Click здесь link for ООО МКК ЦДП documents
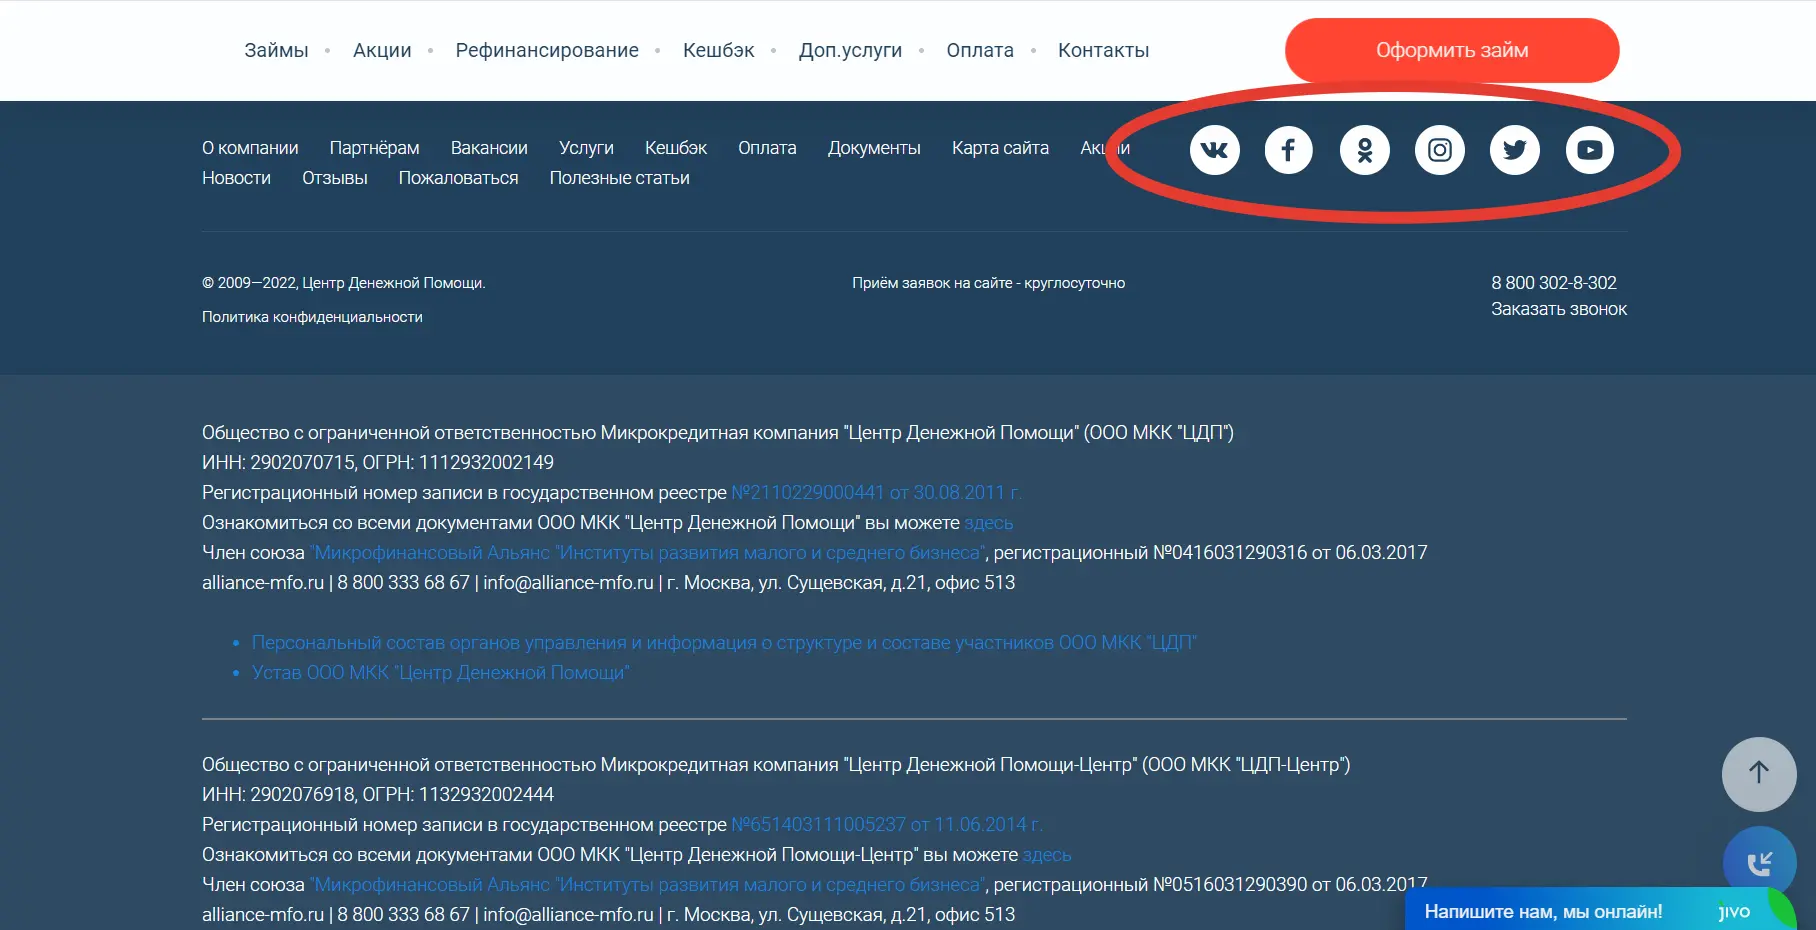The height and width of the screenshot is (930, 1816). click(988, 523)
